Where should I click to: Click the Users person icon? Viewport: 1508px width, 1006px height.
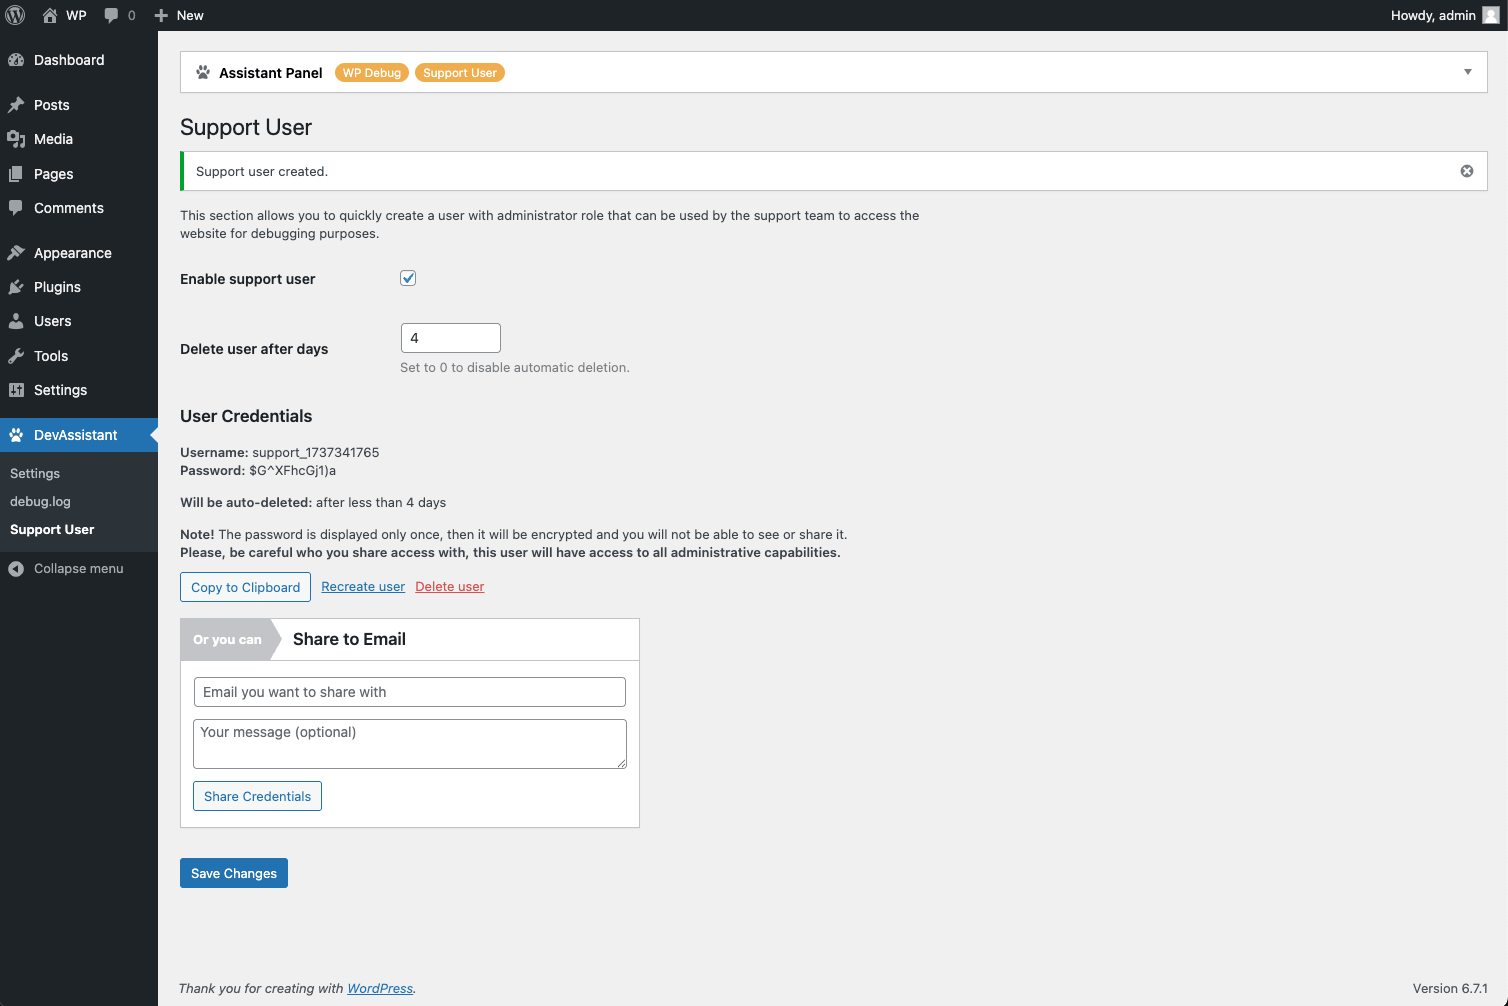16,321
